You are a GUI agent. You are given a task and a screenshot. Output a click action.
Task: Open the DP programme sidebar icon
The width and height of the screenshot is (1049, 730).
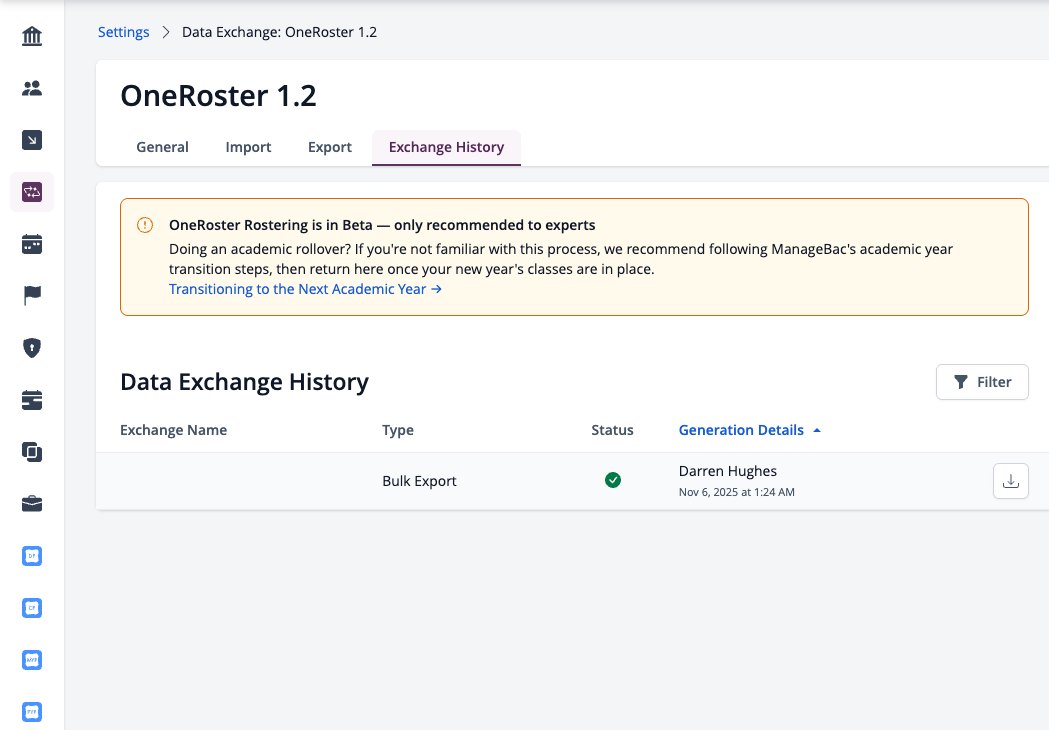point(31,556)
